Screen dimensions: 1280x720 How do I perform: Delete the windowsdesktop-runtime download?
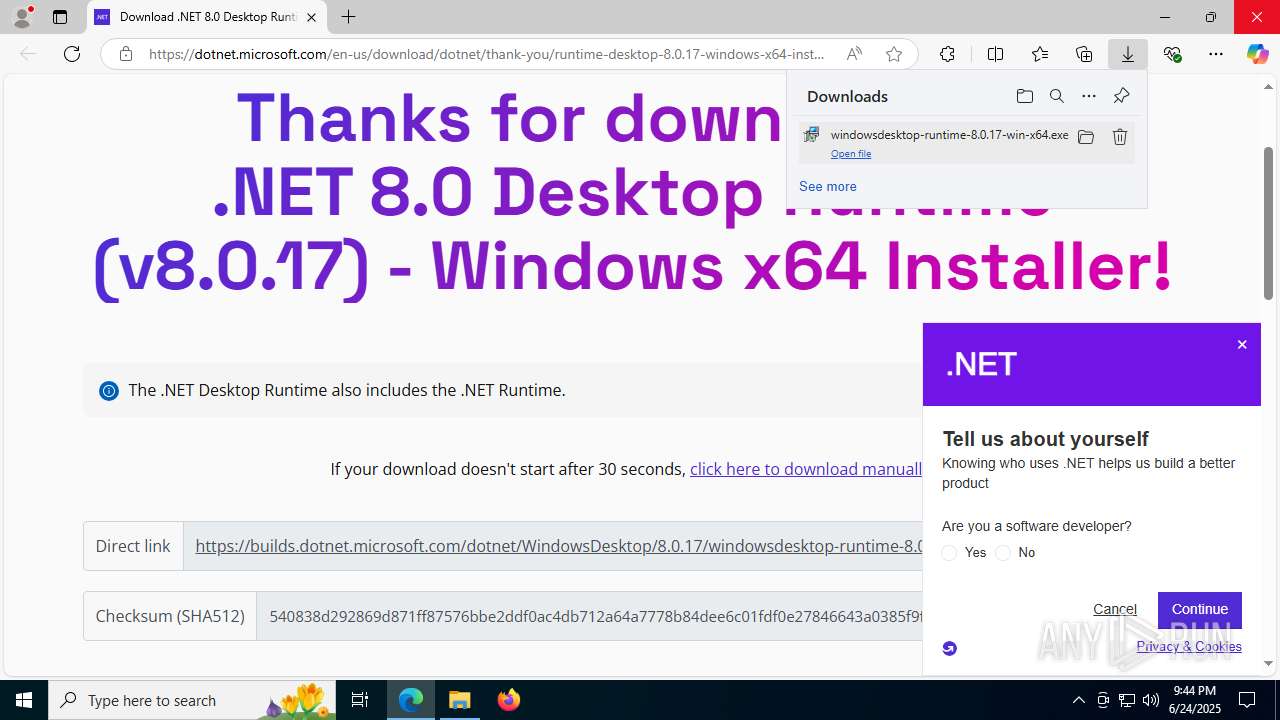click(1120, 137)
